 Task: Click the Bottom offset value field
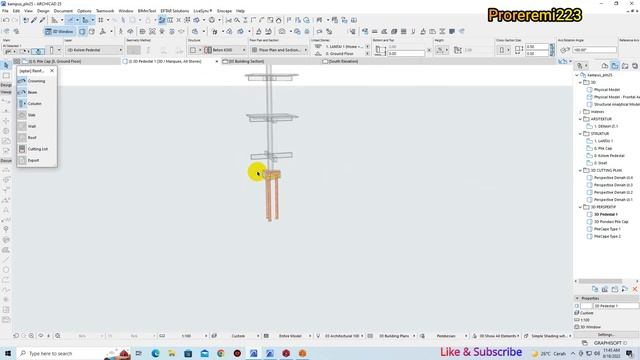click(x=406, y=53)
